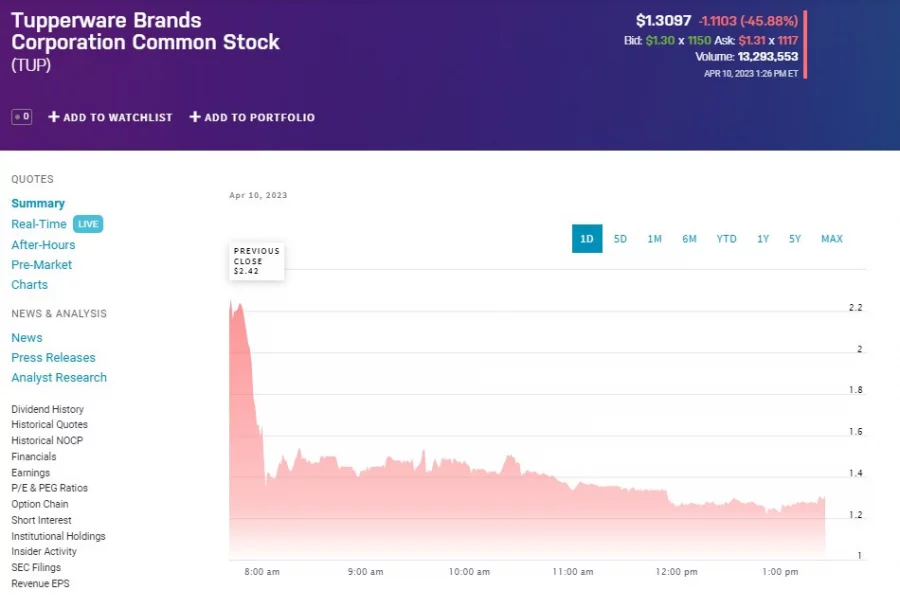The image size is (900, 608).
Task: Switch to the MAX chart timeframe
Action: point(832,239)
